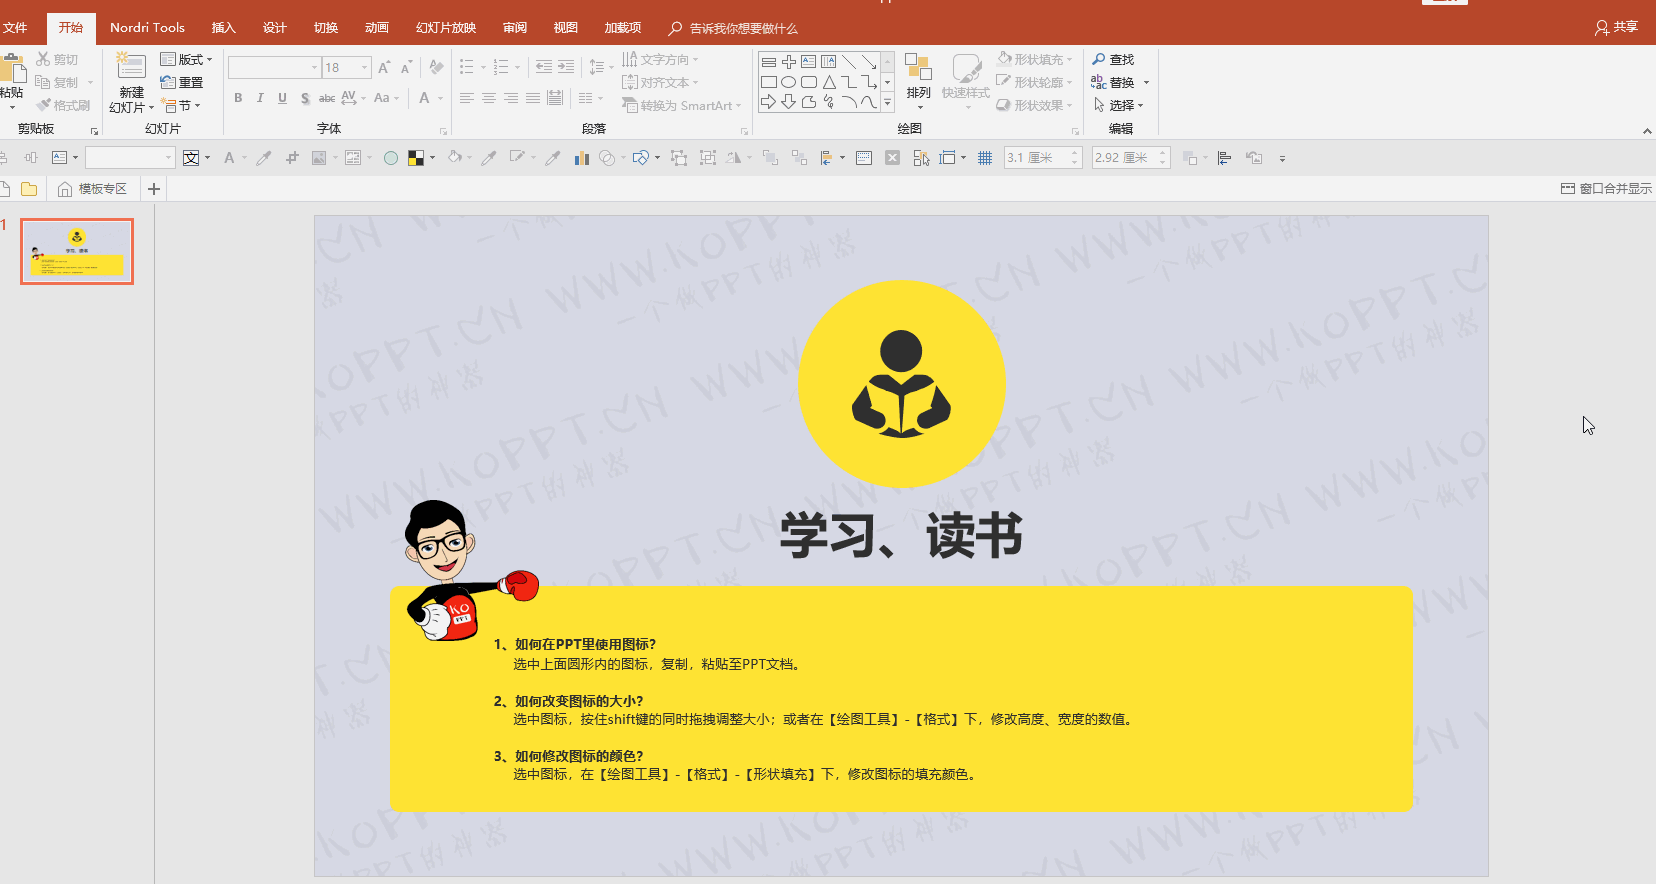Select right arrow shape in gallery
This screenshot has height=884, width=1656.
pyautogui.click(x=768, y=102)
